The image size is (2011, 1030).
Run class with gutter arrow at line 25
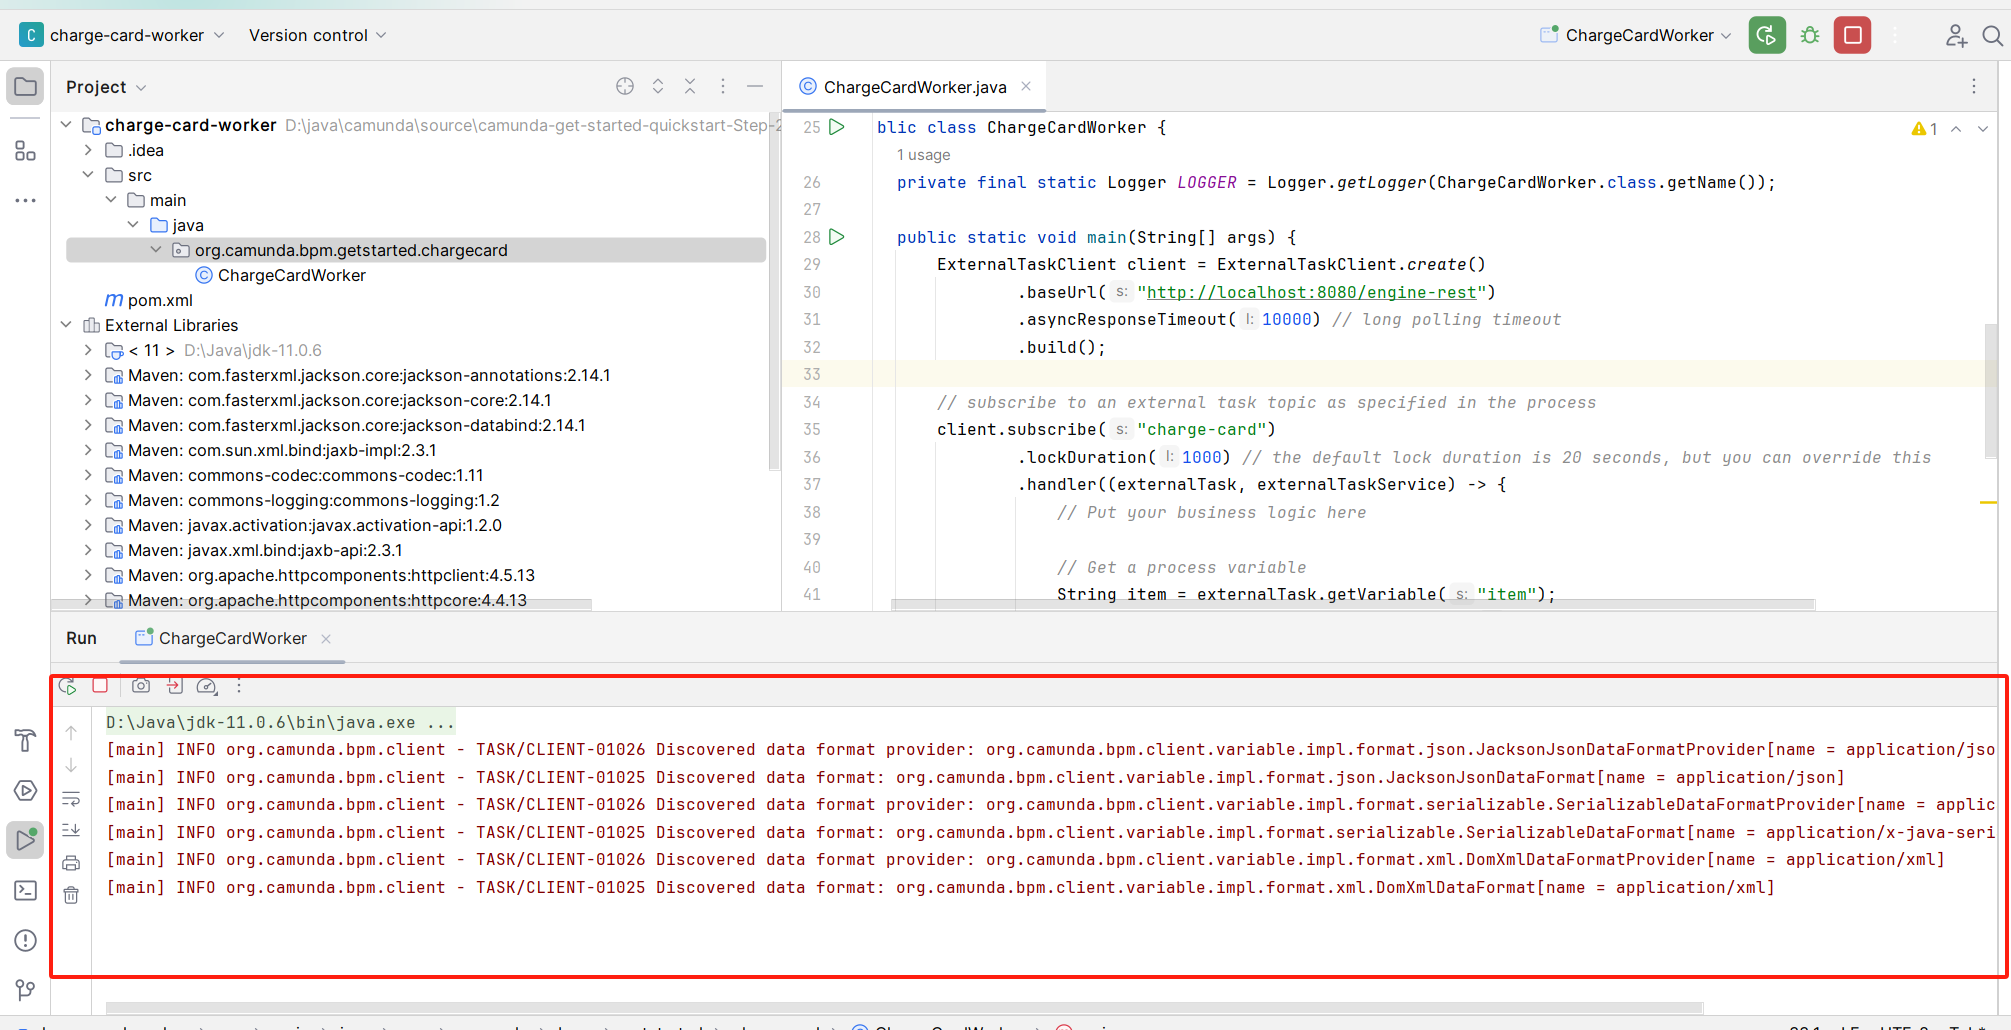[837, 127]
